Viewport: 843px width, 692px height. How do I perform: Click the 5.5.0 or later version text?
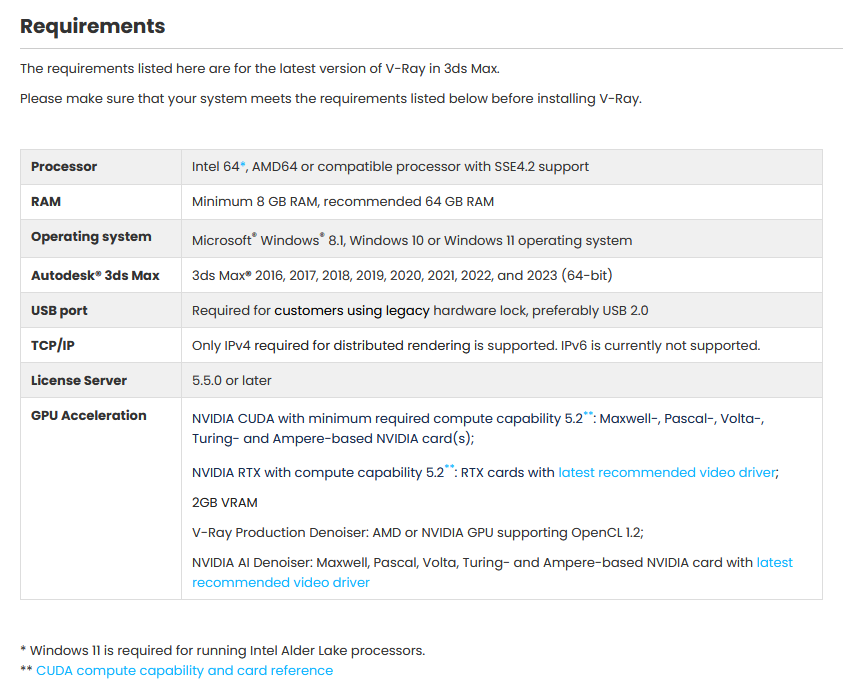point(232,381)
